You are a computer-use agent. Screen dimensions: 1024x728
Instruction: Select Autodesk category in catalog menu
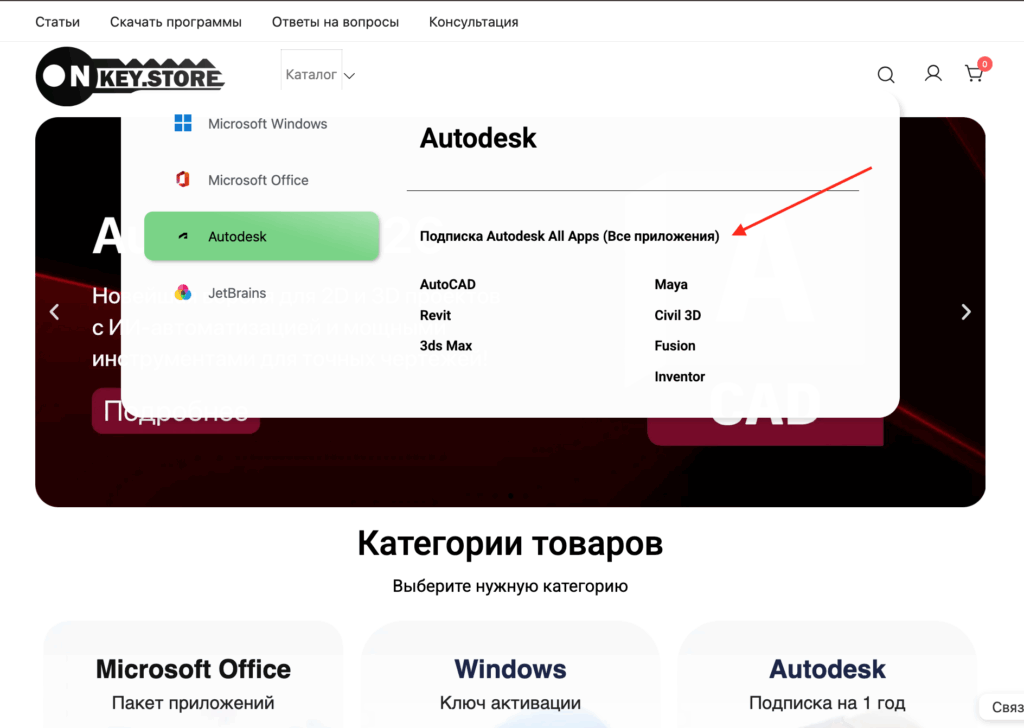[262, 237]
